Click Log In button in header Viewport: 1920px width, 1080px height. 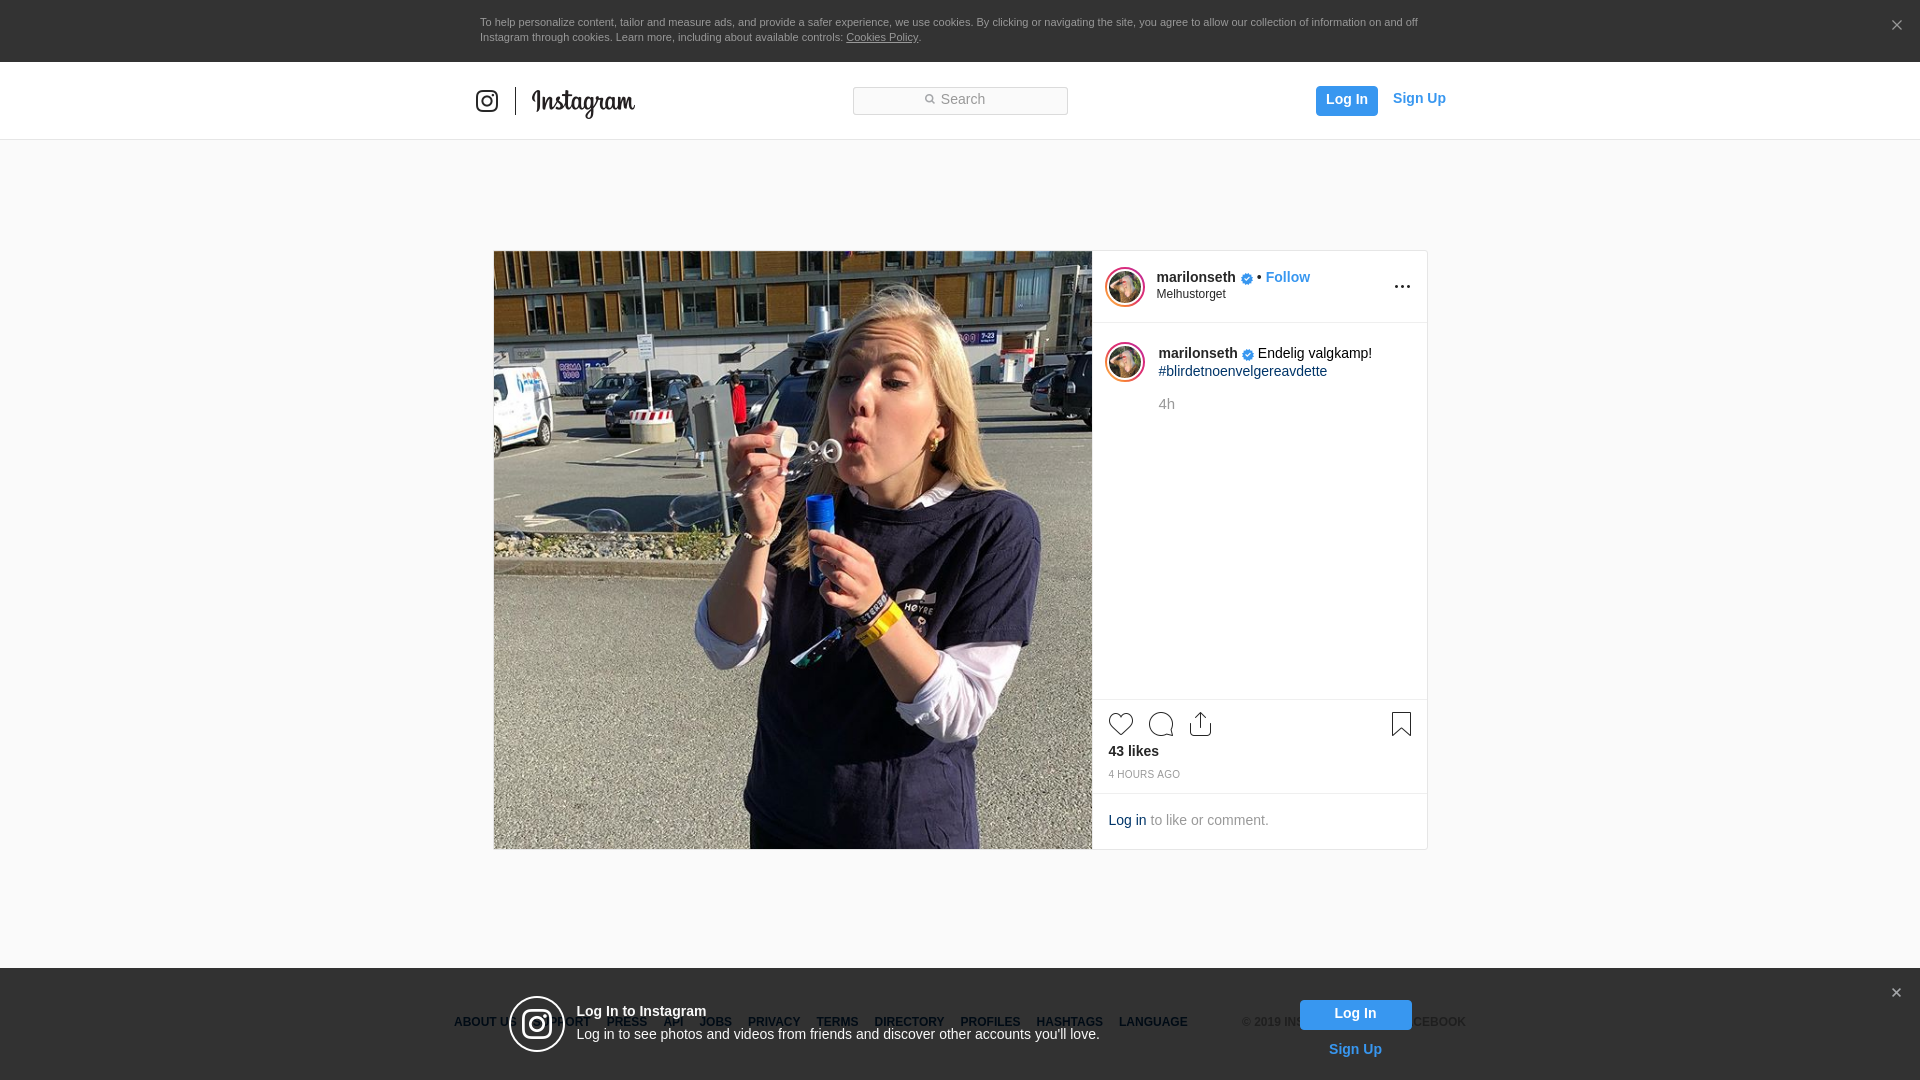tap(1347, 101)
